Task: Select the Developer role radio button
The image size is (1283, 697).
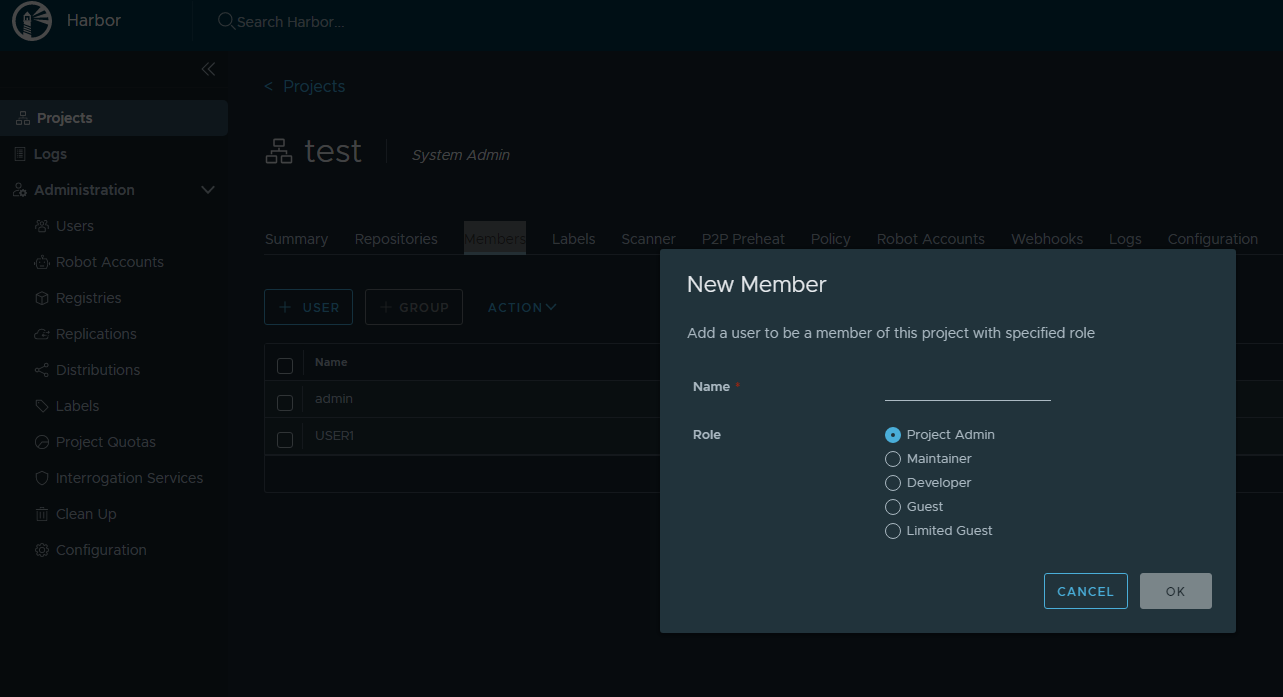Action: 893,483
